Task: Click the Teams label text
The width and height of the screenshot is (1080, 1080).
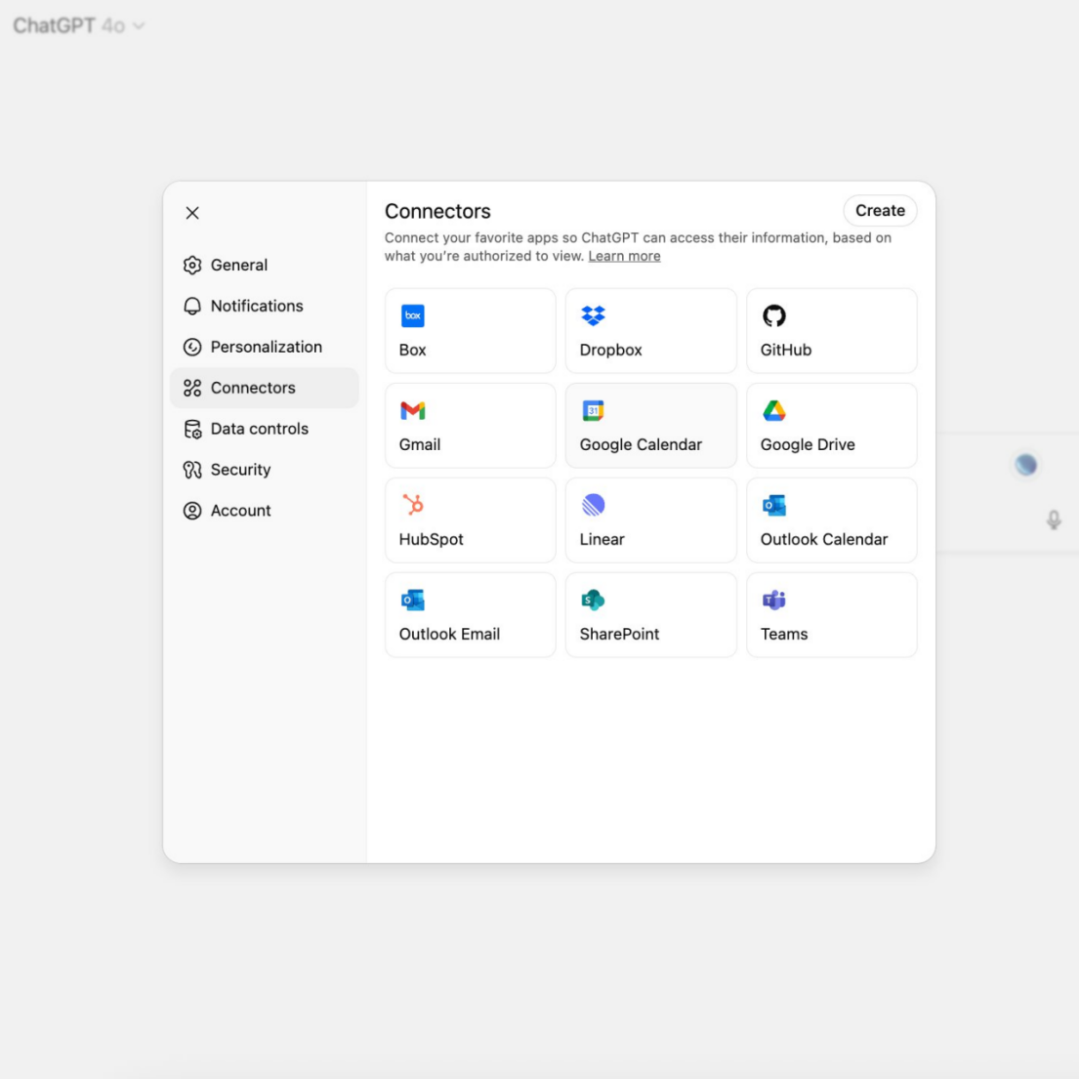Action: click(784, 634)
